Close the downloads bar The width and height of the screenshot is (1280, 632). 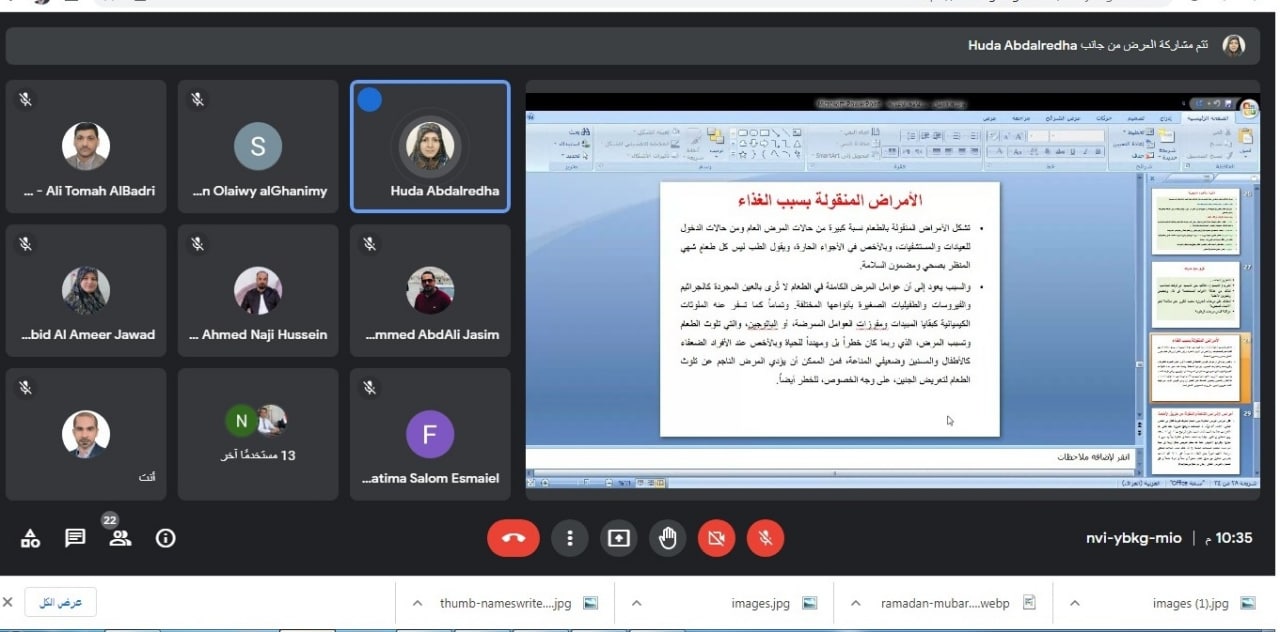point(9,602)
